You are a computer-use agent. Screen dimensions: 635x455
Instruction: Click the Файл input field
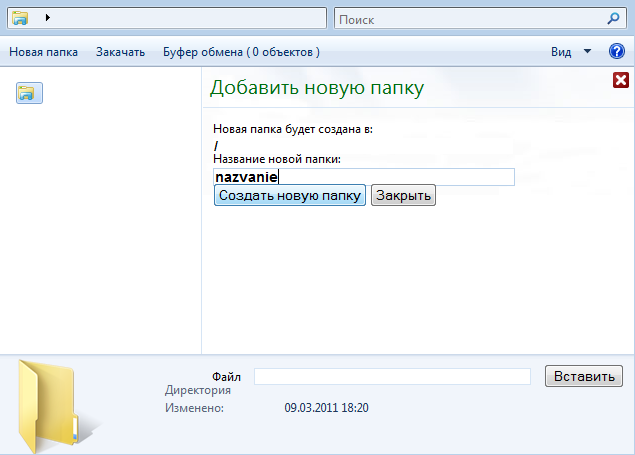[392, 376]
